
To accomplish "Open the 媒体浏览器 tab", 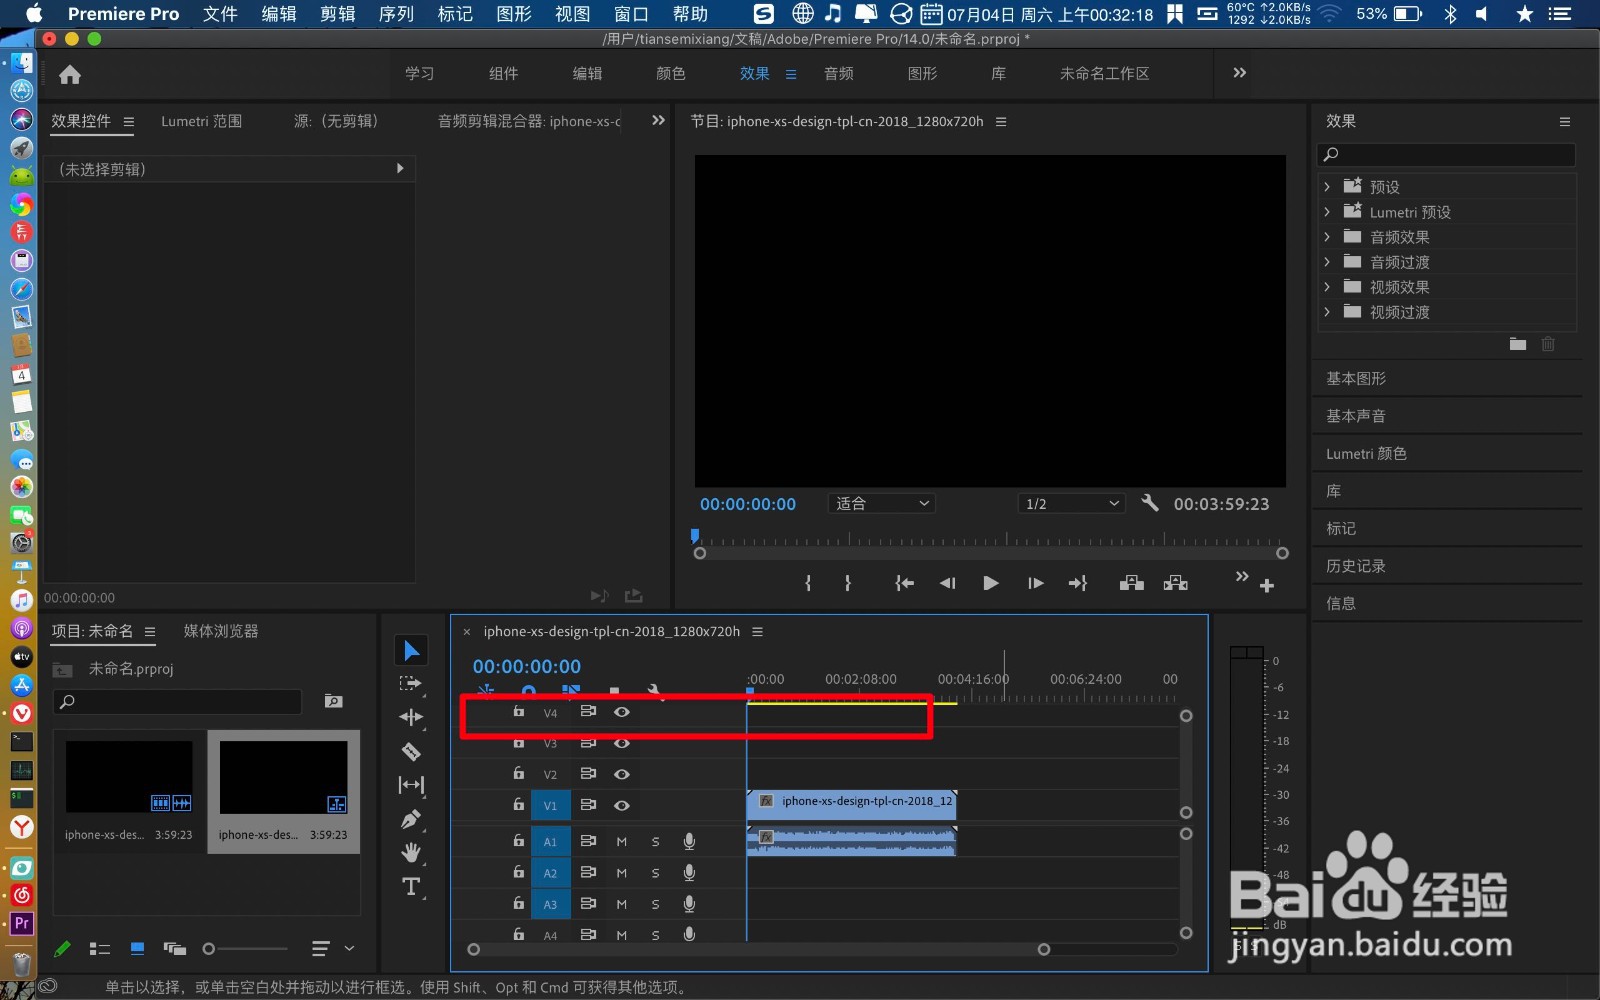I will [x=221, y=631].
